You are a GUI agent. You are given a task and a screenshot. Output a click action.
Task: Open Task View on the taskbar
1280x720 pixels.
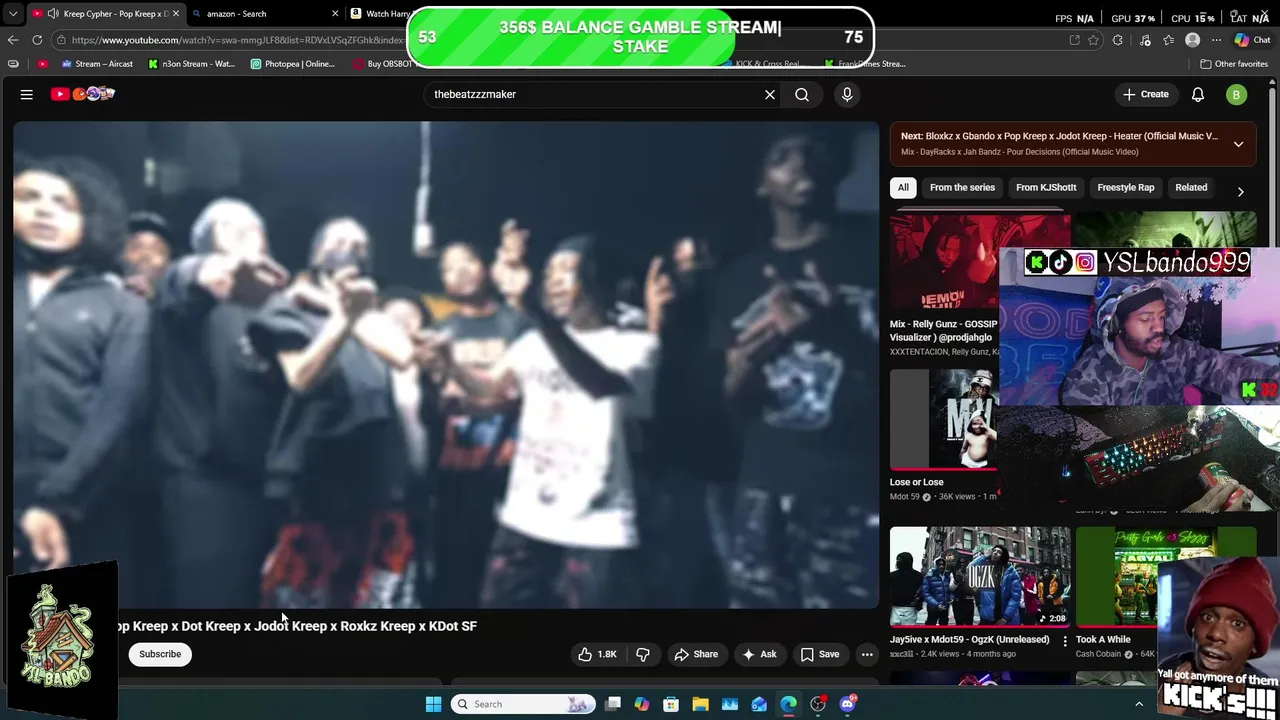coord(613,704)
